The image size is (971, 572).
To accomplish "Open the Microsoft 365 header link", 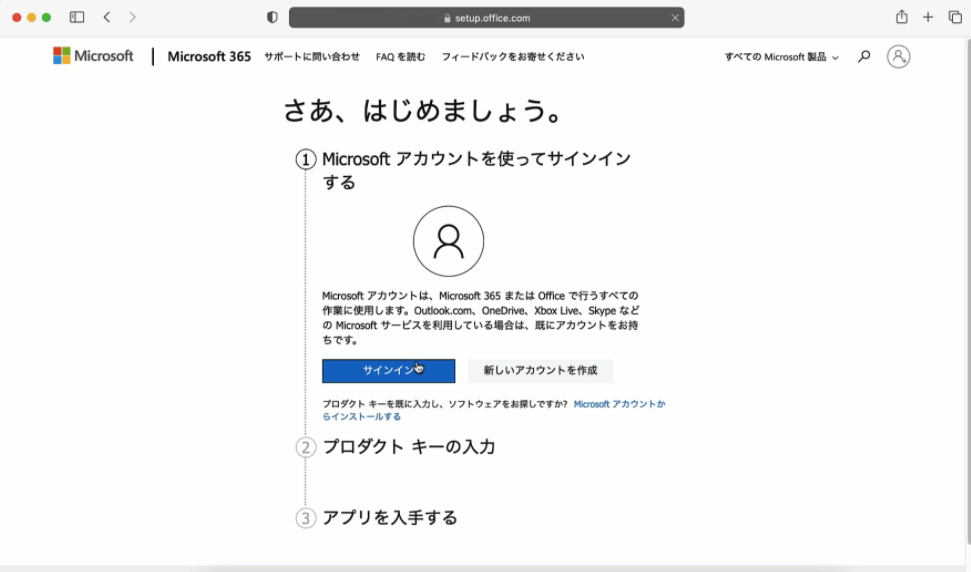I will pos(209,56).
